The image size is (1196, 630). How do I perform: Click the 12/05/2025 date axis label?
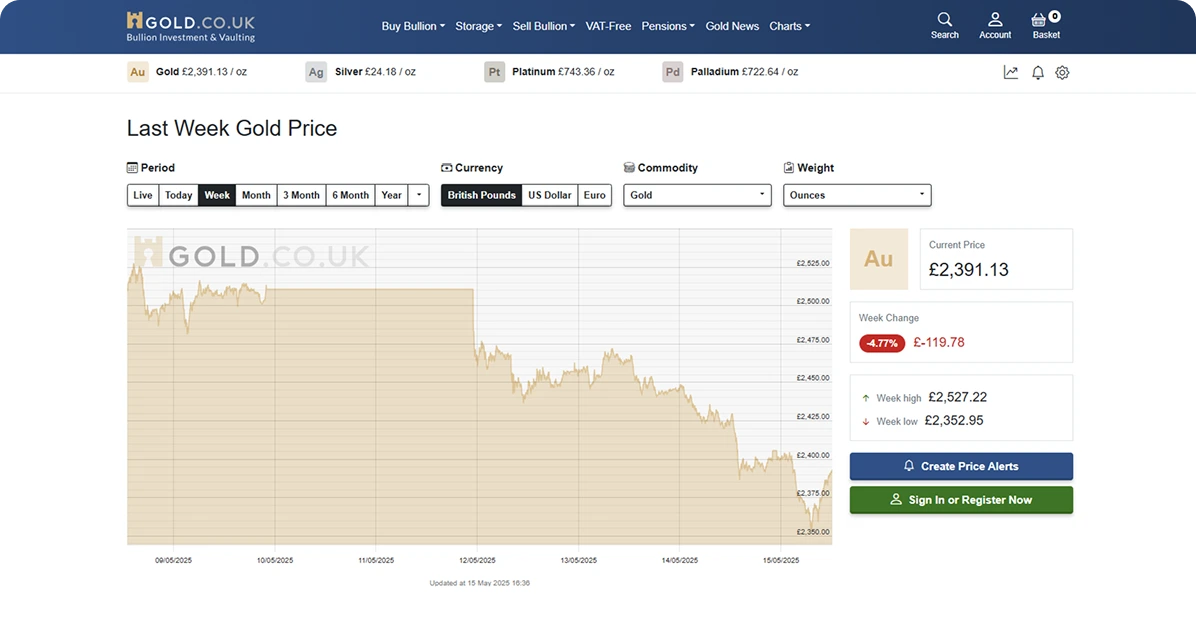(477, 561)
